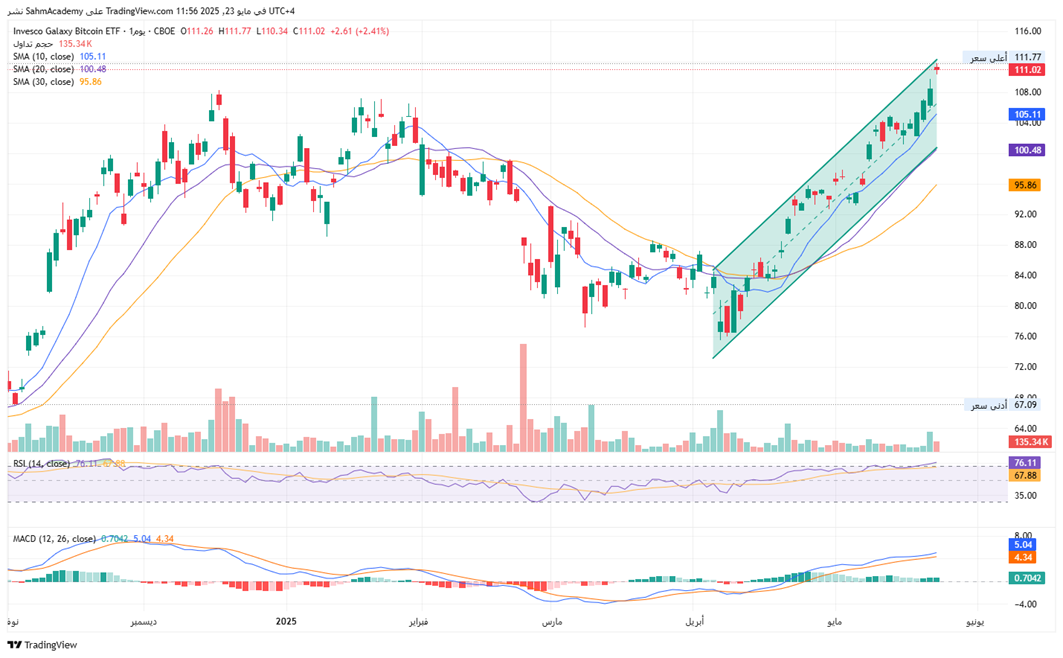1063x658 pixels.
Task: Click the purple "76.11" RSI tag
Action: [1025, 463]
